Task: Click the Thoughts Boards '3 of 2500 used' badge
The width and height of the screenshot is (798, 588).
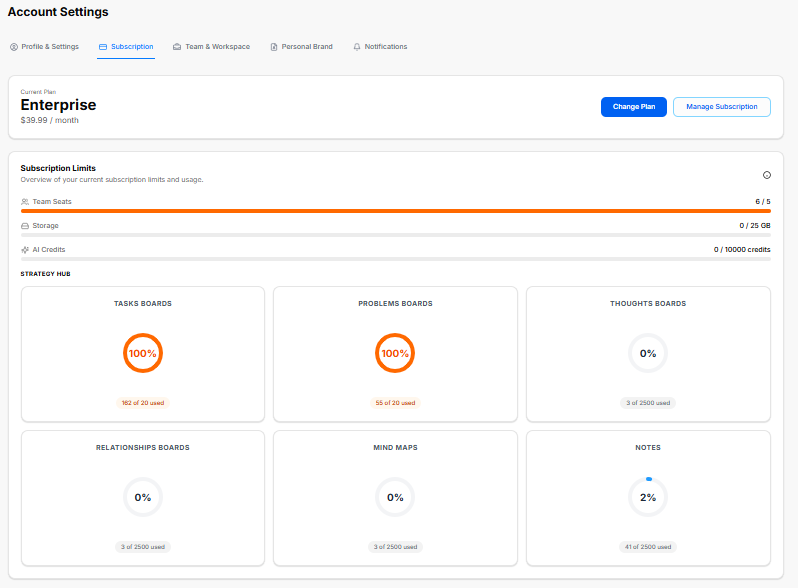Action: click(x=648, y=403)
